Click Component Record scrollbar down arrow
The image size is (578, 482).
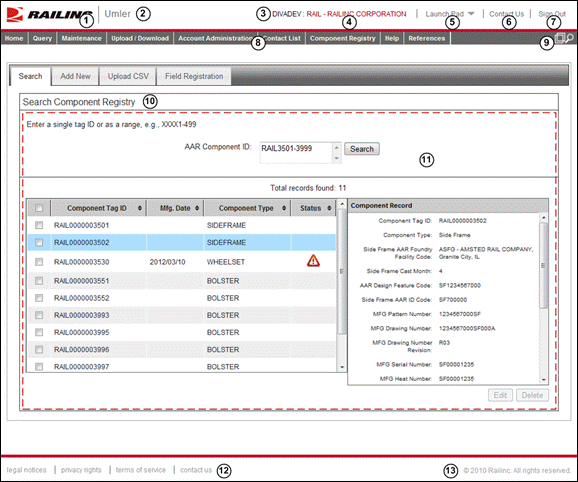click(543, 380)
